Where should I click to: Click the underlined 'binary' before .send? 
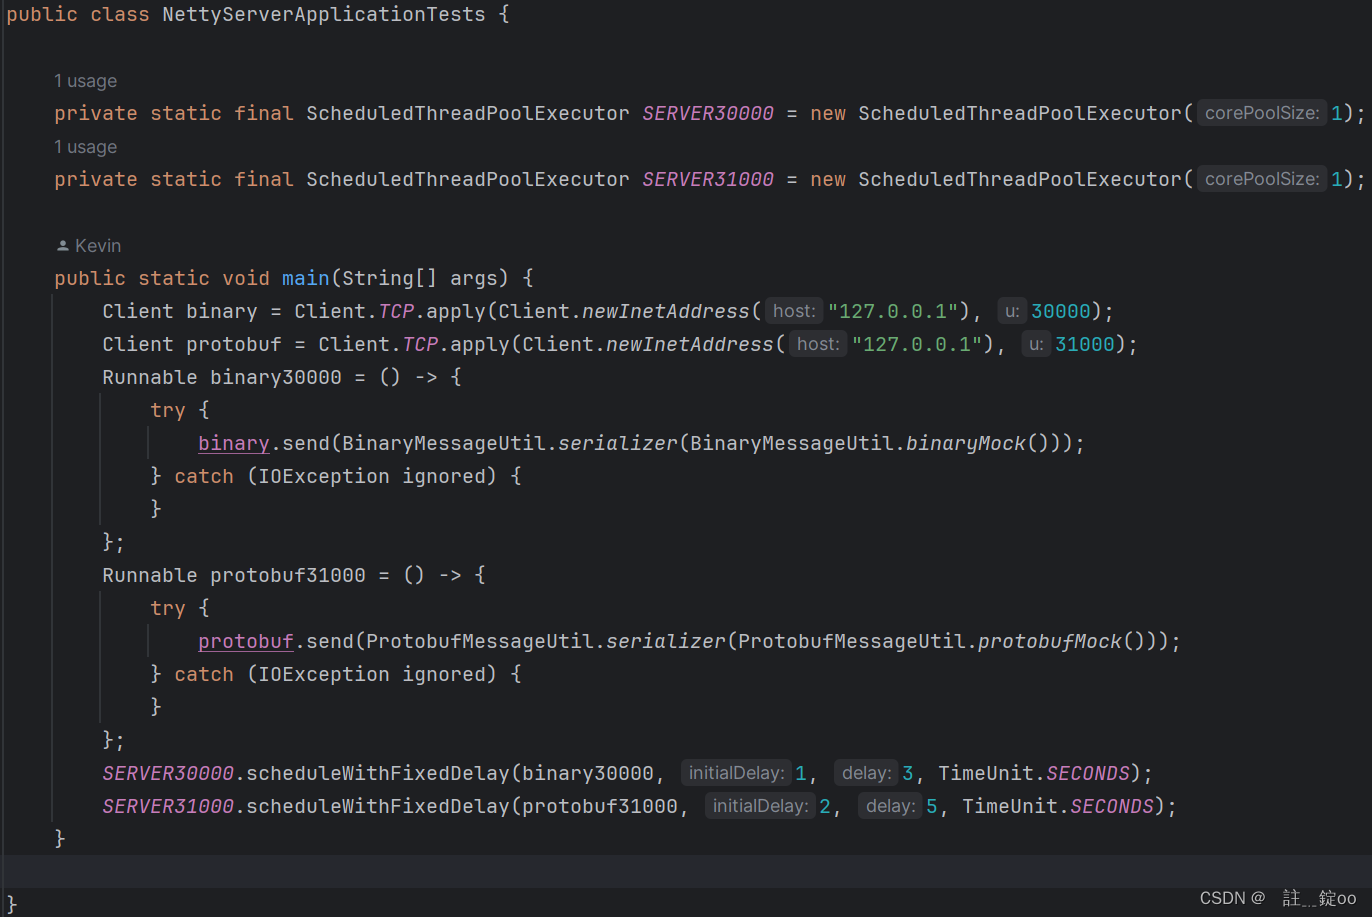pos(234,443)
